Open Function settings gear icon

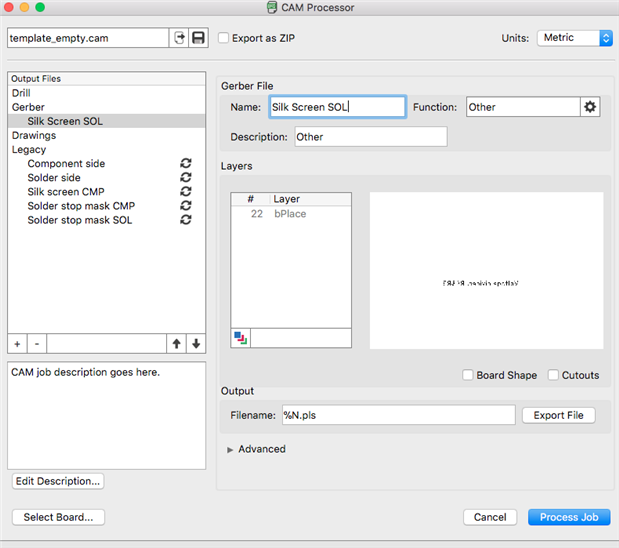point(590,107)
